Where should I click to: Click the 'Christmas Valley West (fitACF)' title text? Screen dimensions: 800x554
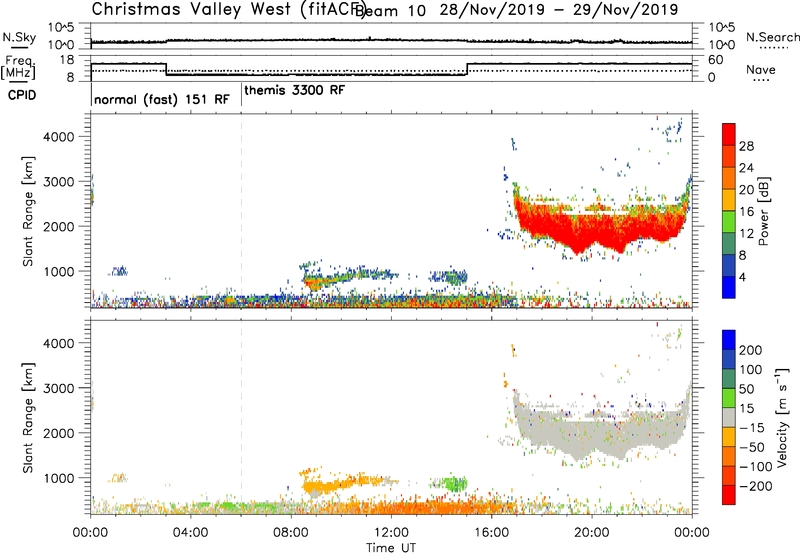[x=228, y=10]
